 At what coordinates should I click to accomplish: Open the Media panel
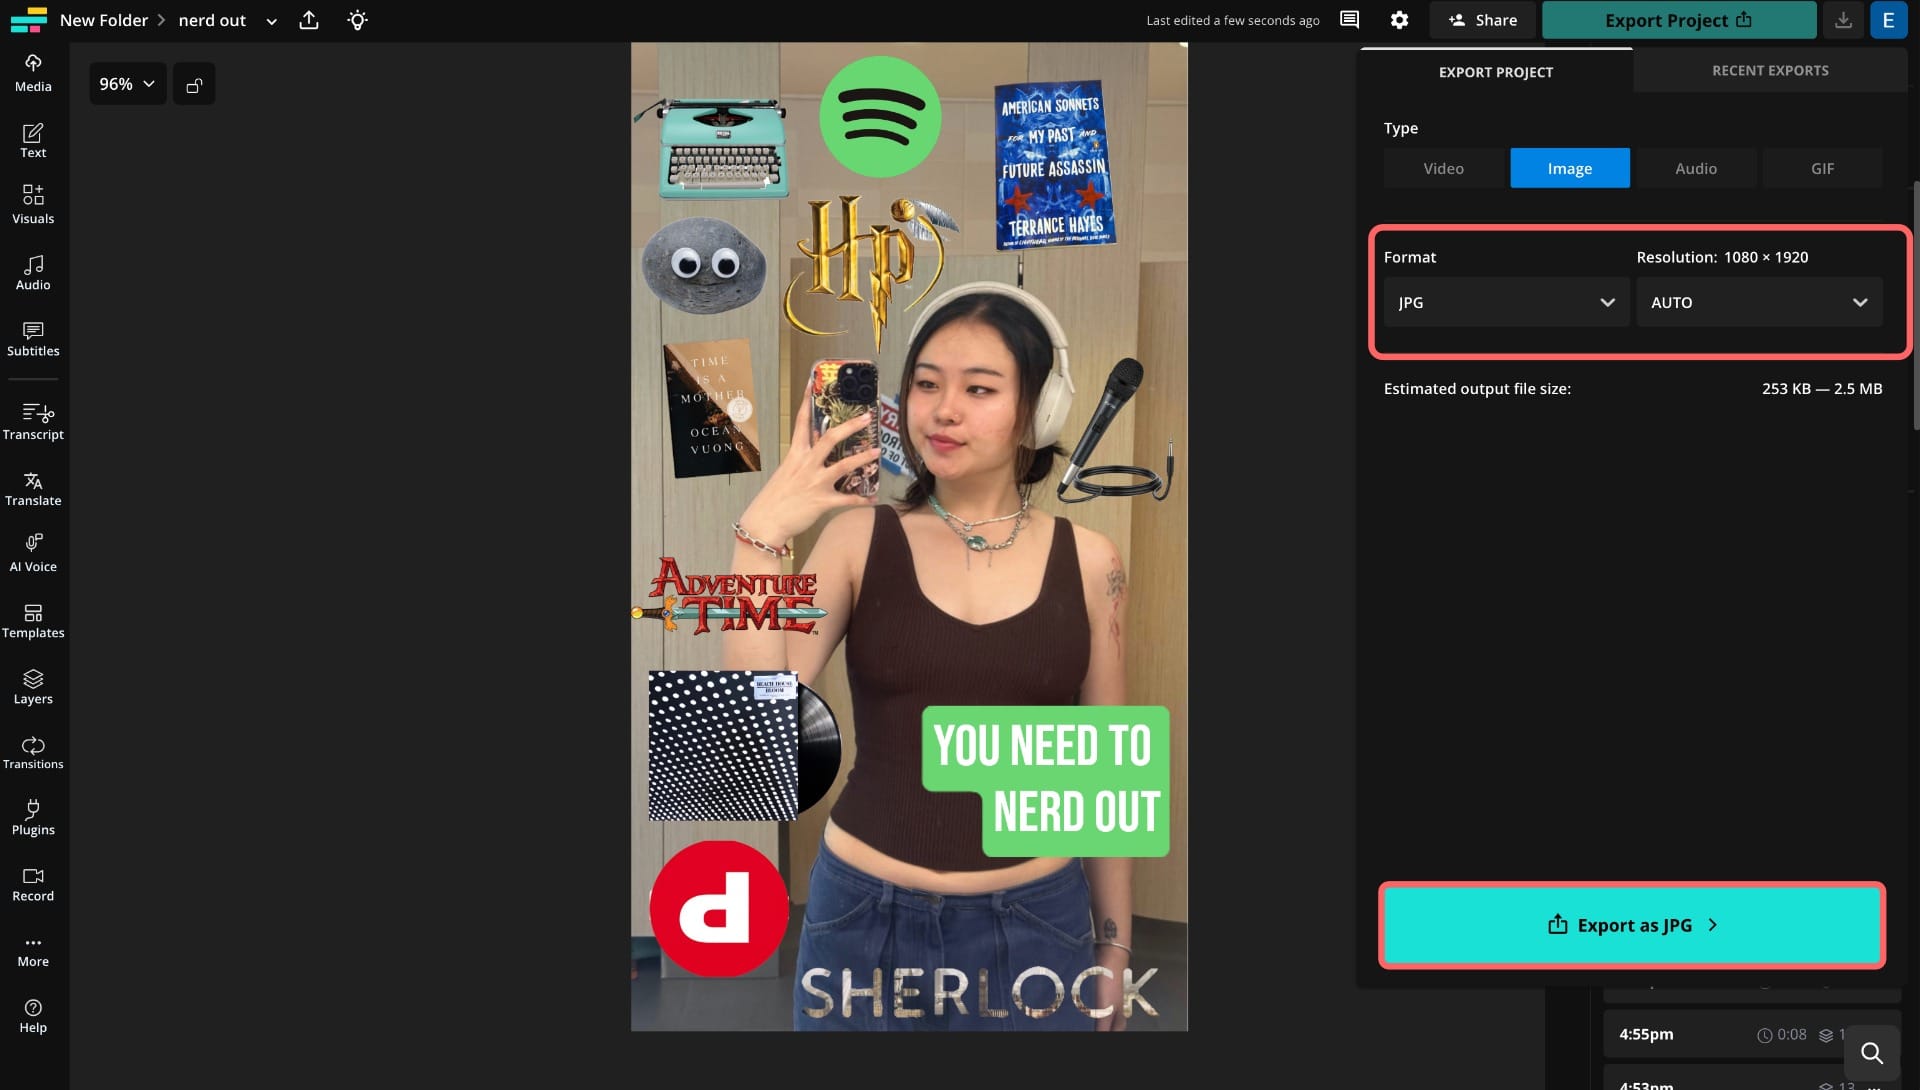33,73
